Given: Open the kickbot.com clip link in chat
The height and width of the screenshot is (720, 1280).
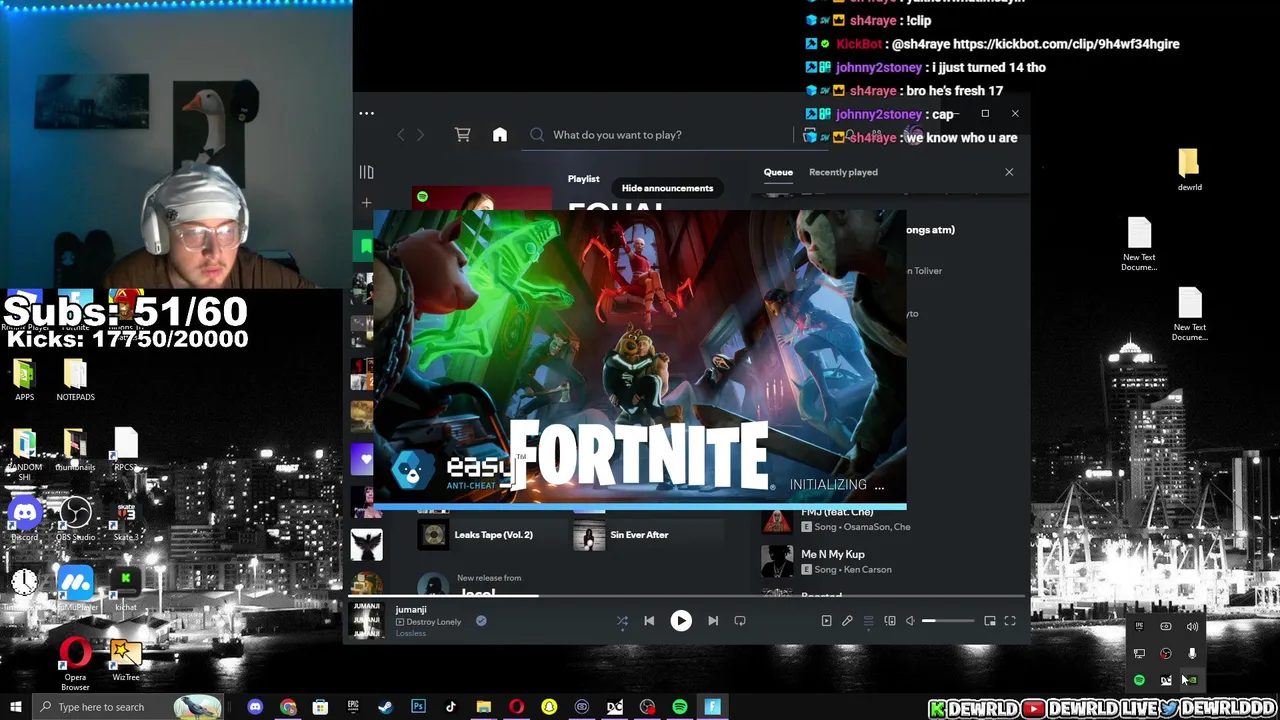Looking at the screenshot, I should 1066,44.
